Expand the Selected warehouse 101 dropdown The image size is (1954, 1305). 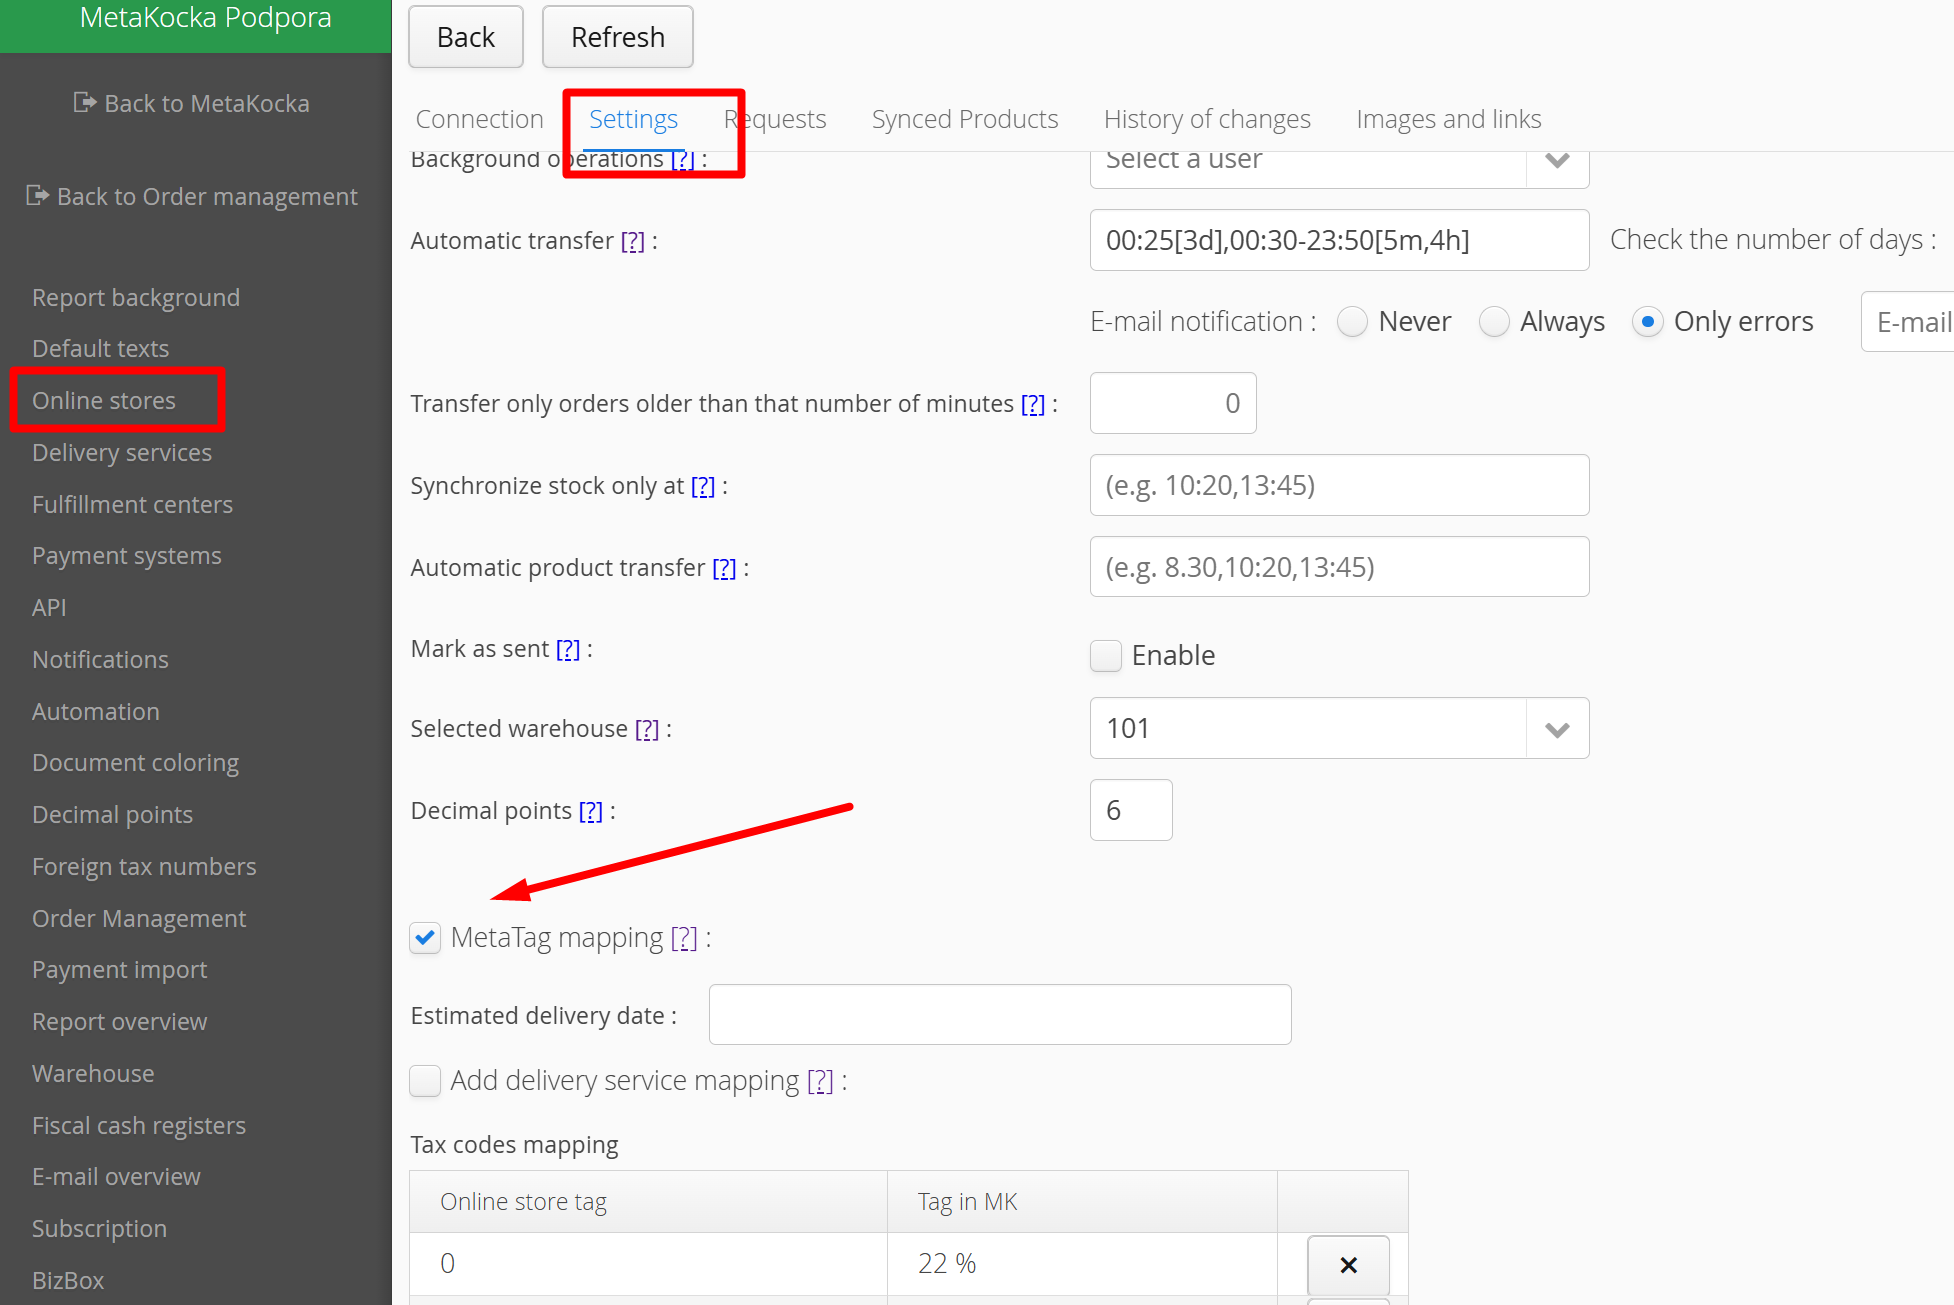click(x=1556, y=729)
